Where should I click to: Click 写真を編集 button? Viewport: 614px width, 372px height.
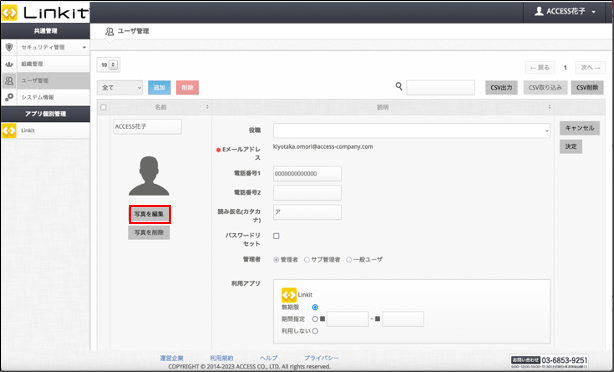[150, 214]
